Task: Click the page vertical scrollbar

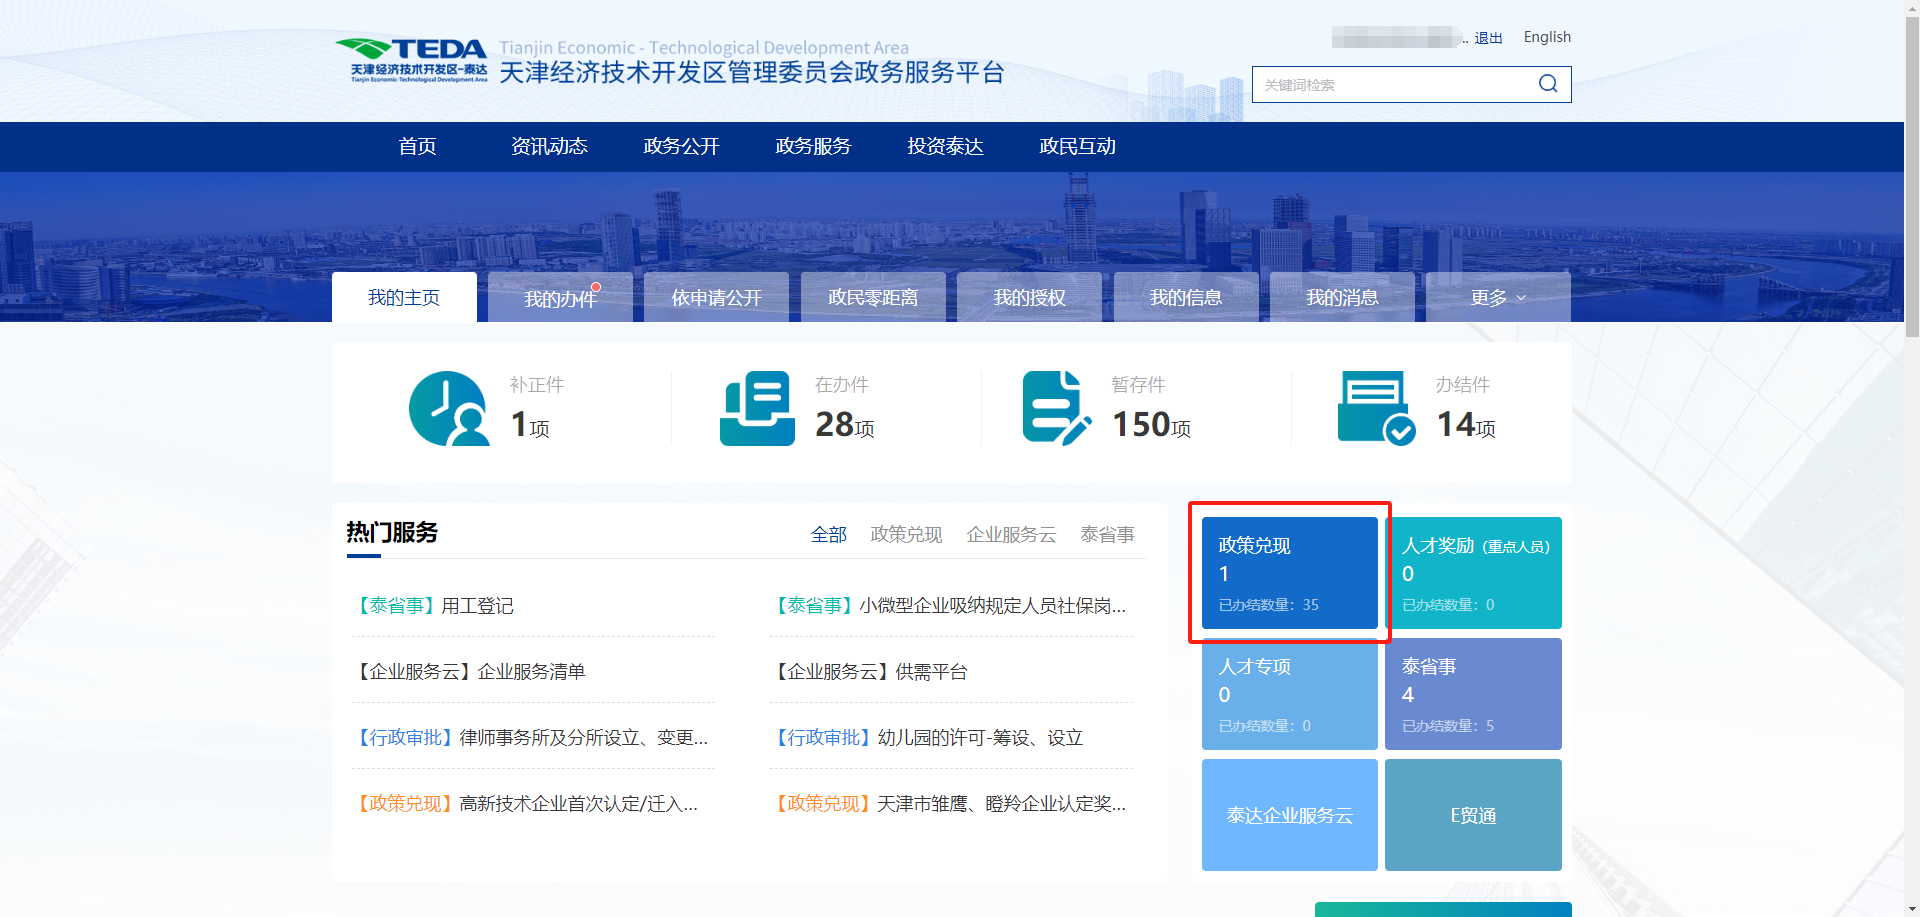Action: pyautogui.click(x=1911, y=178)
